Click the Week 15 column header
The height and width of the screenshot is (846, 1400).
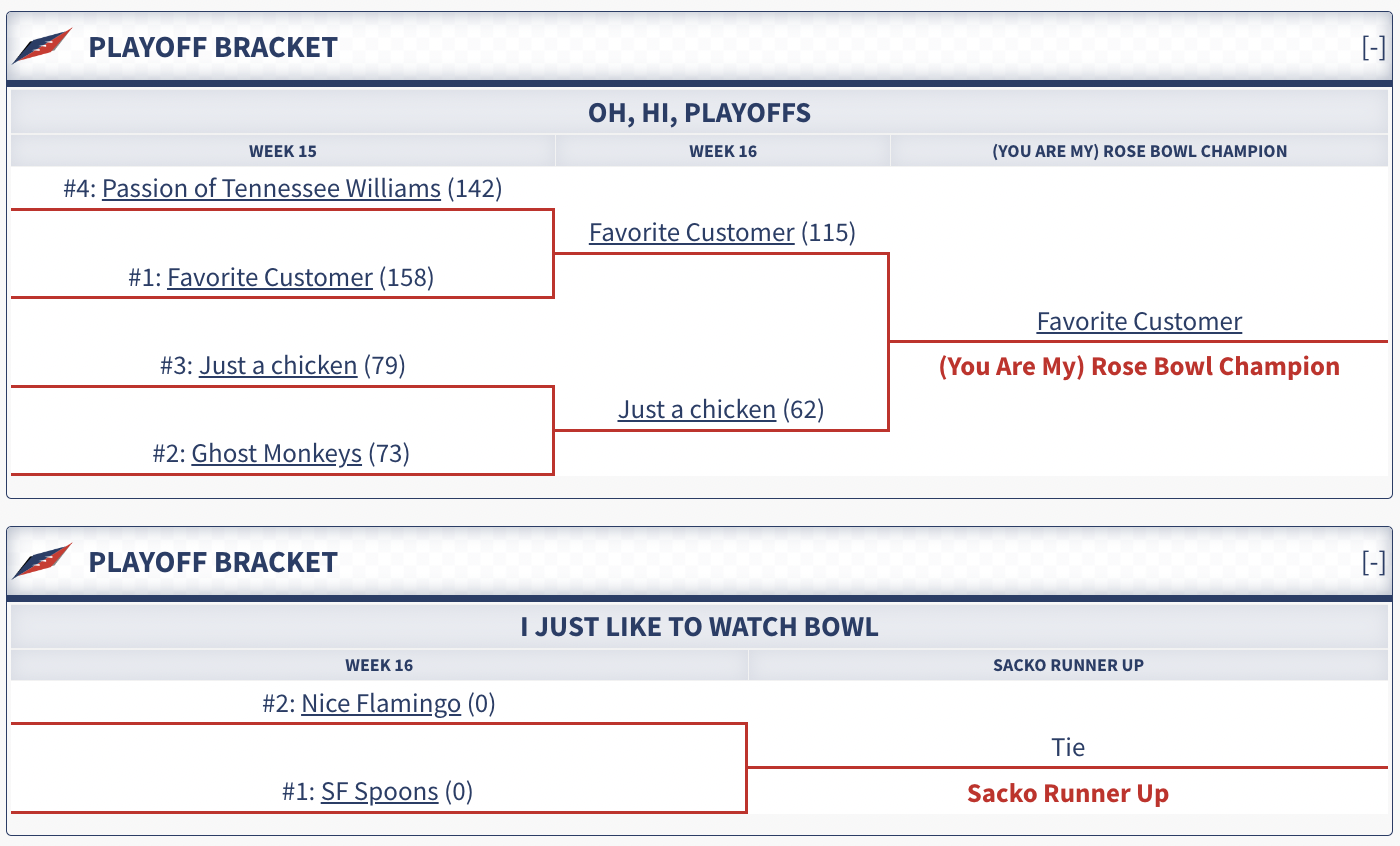(x=283, y=151)
